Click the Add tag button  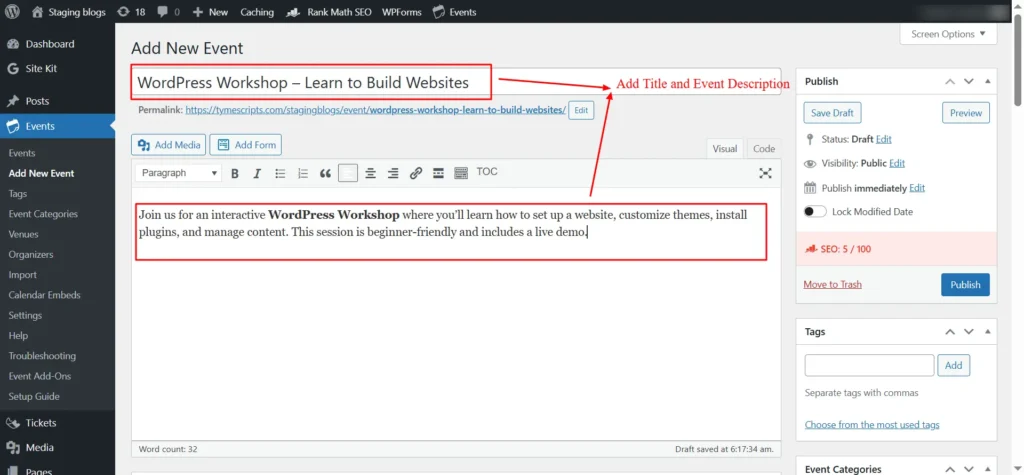(x=953, y=365)
